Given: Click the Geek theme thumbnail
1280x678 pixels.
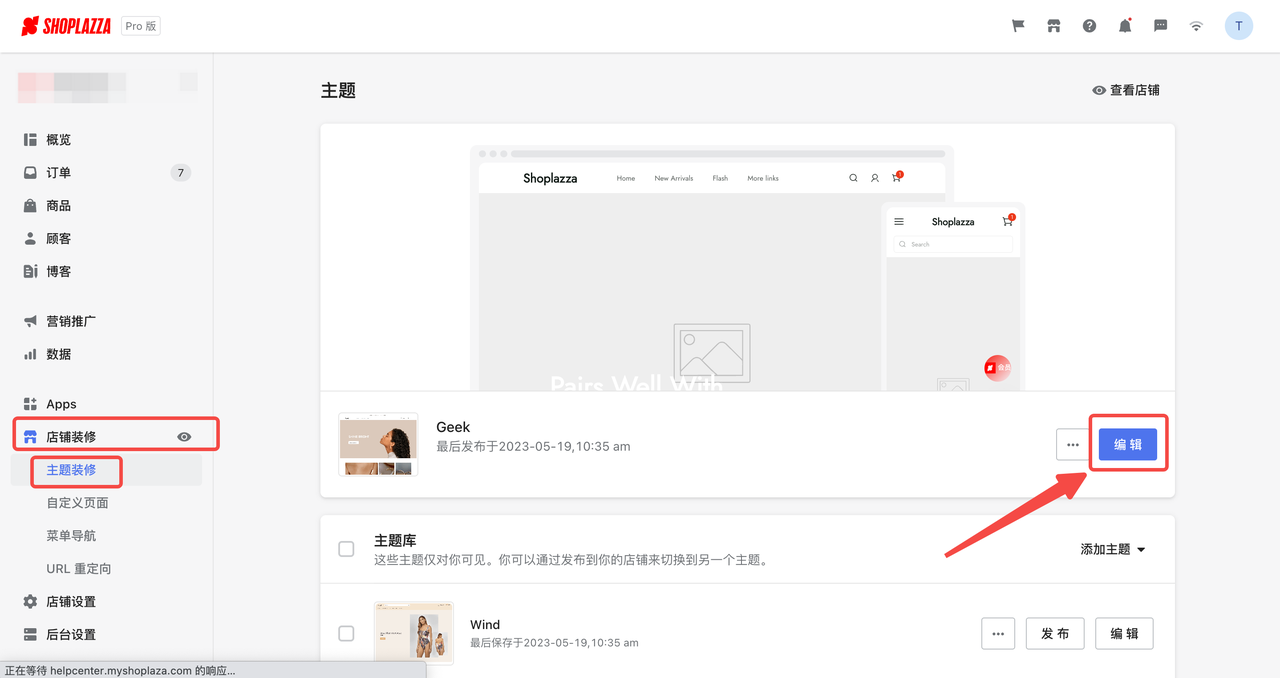Looking at the screenshot, I should tap(378, 443).
